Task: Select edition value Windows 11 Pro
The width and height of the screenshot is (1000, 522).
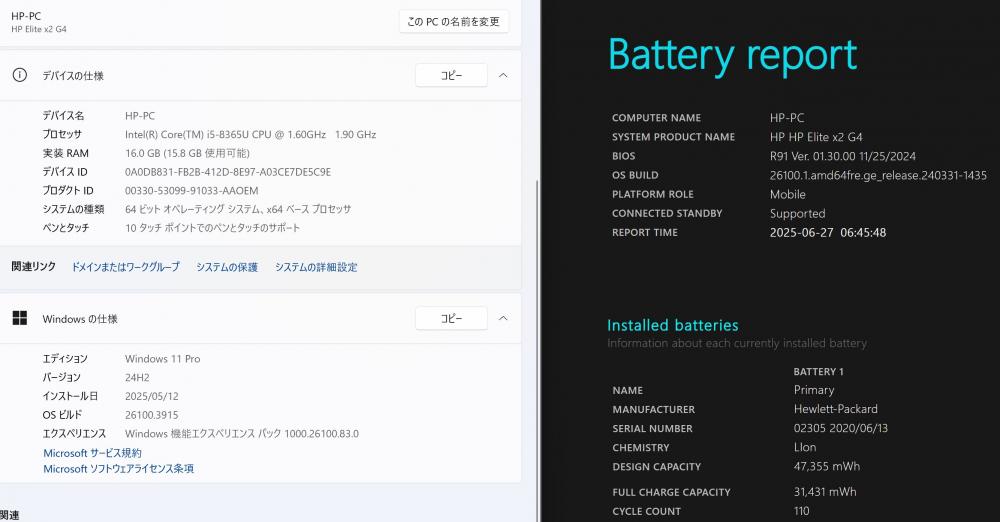Action: point(163,359)
